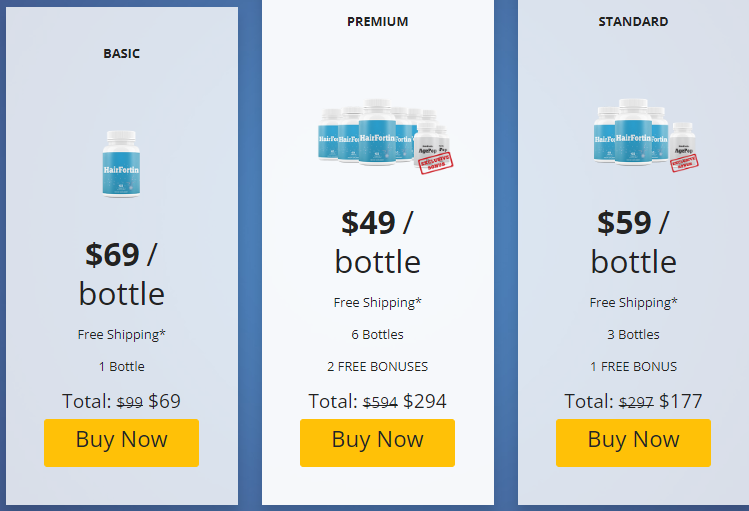Click the crossed-out $594 total price

(379, 402)
